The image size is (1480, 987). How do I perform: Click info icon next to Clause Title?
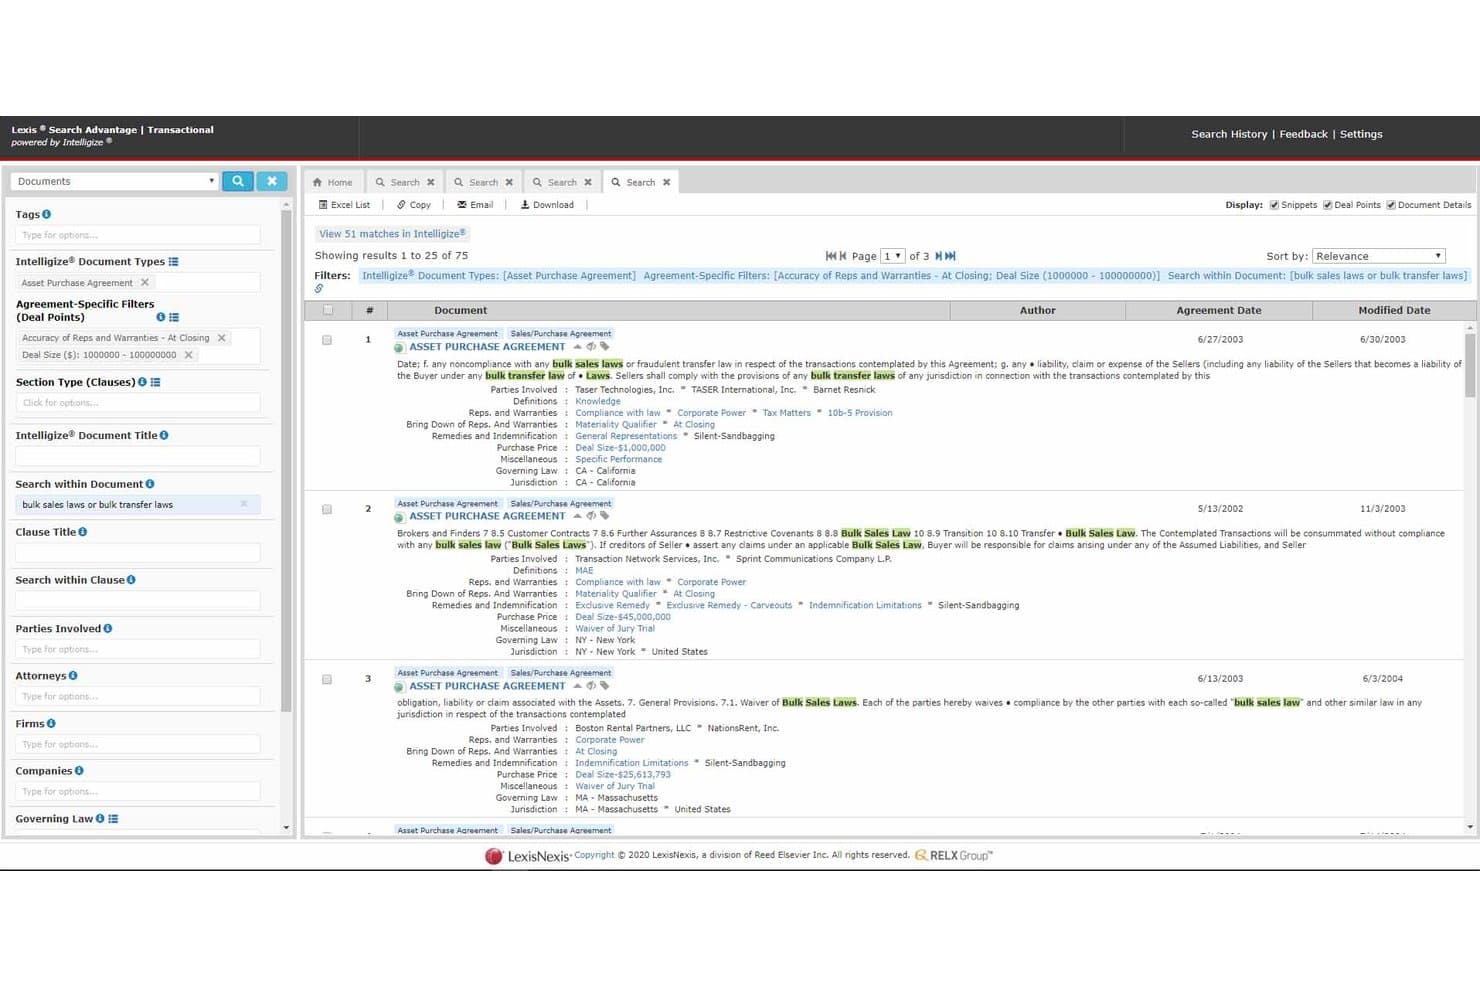[83, 532]
